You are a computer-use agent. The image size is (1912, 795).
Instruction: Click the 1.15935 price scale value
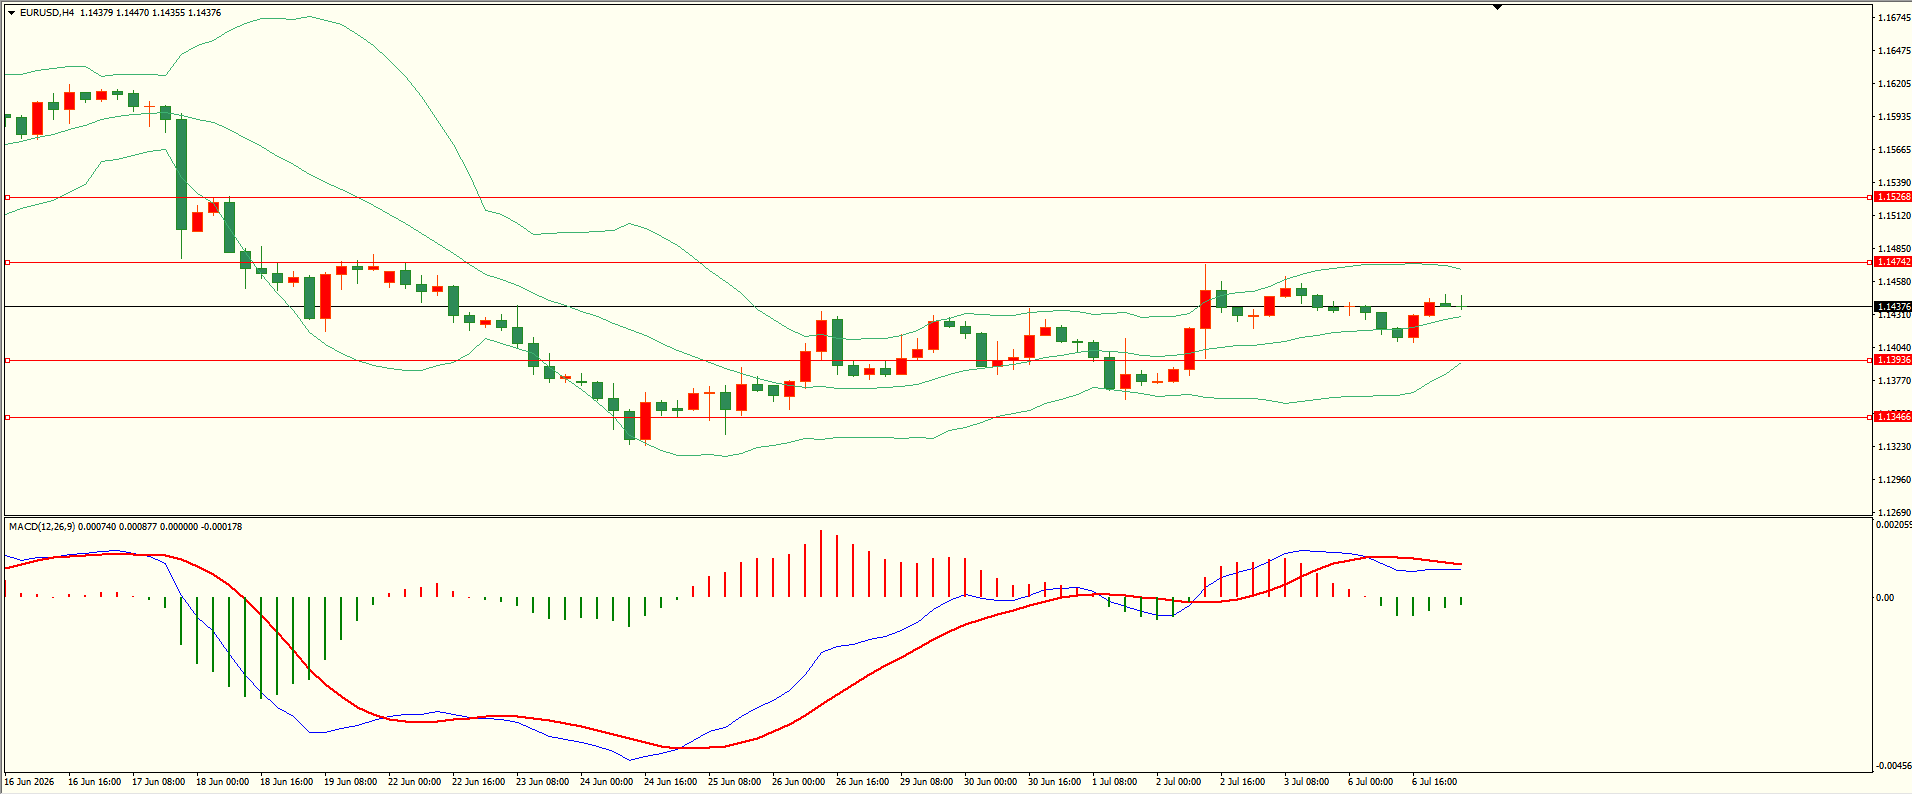[x=1894, y=117]
